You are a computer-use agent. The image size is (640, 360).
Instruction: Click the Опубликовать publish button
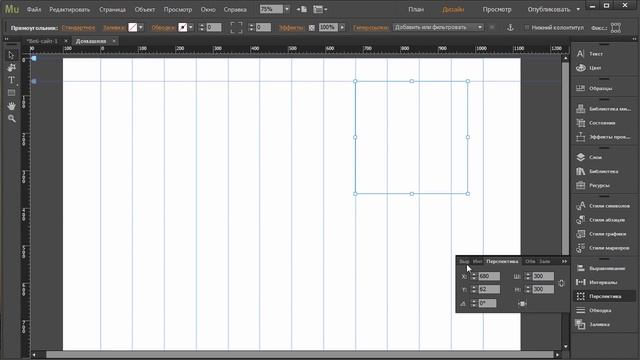point(549,9)
